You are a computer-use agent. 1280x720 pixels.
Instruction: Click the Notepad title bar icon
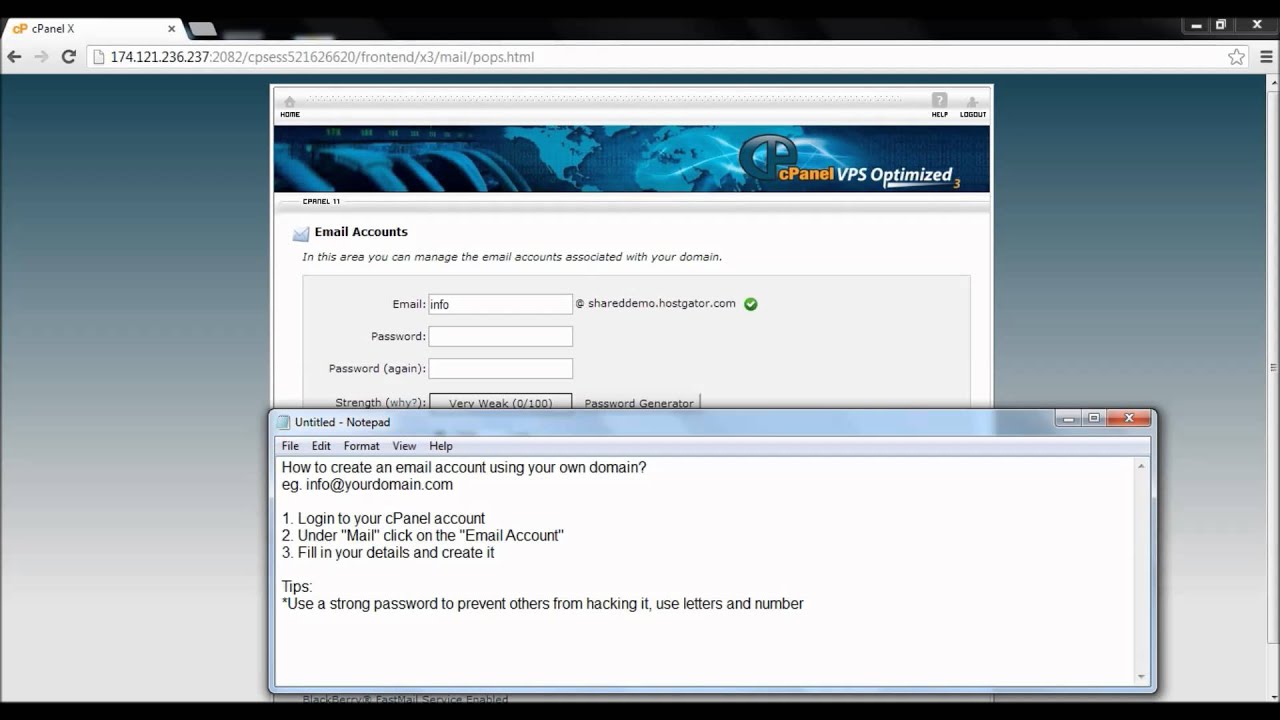[x=283, y=422]
